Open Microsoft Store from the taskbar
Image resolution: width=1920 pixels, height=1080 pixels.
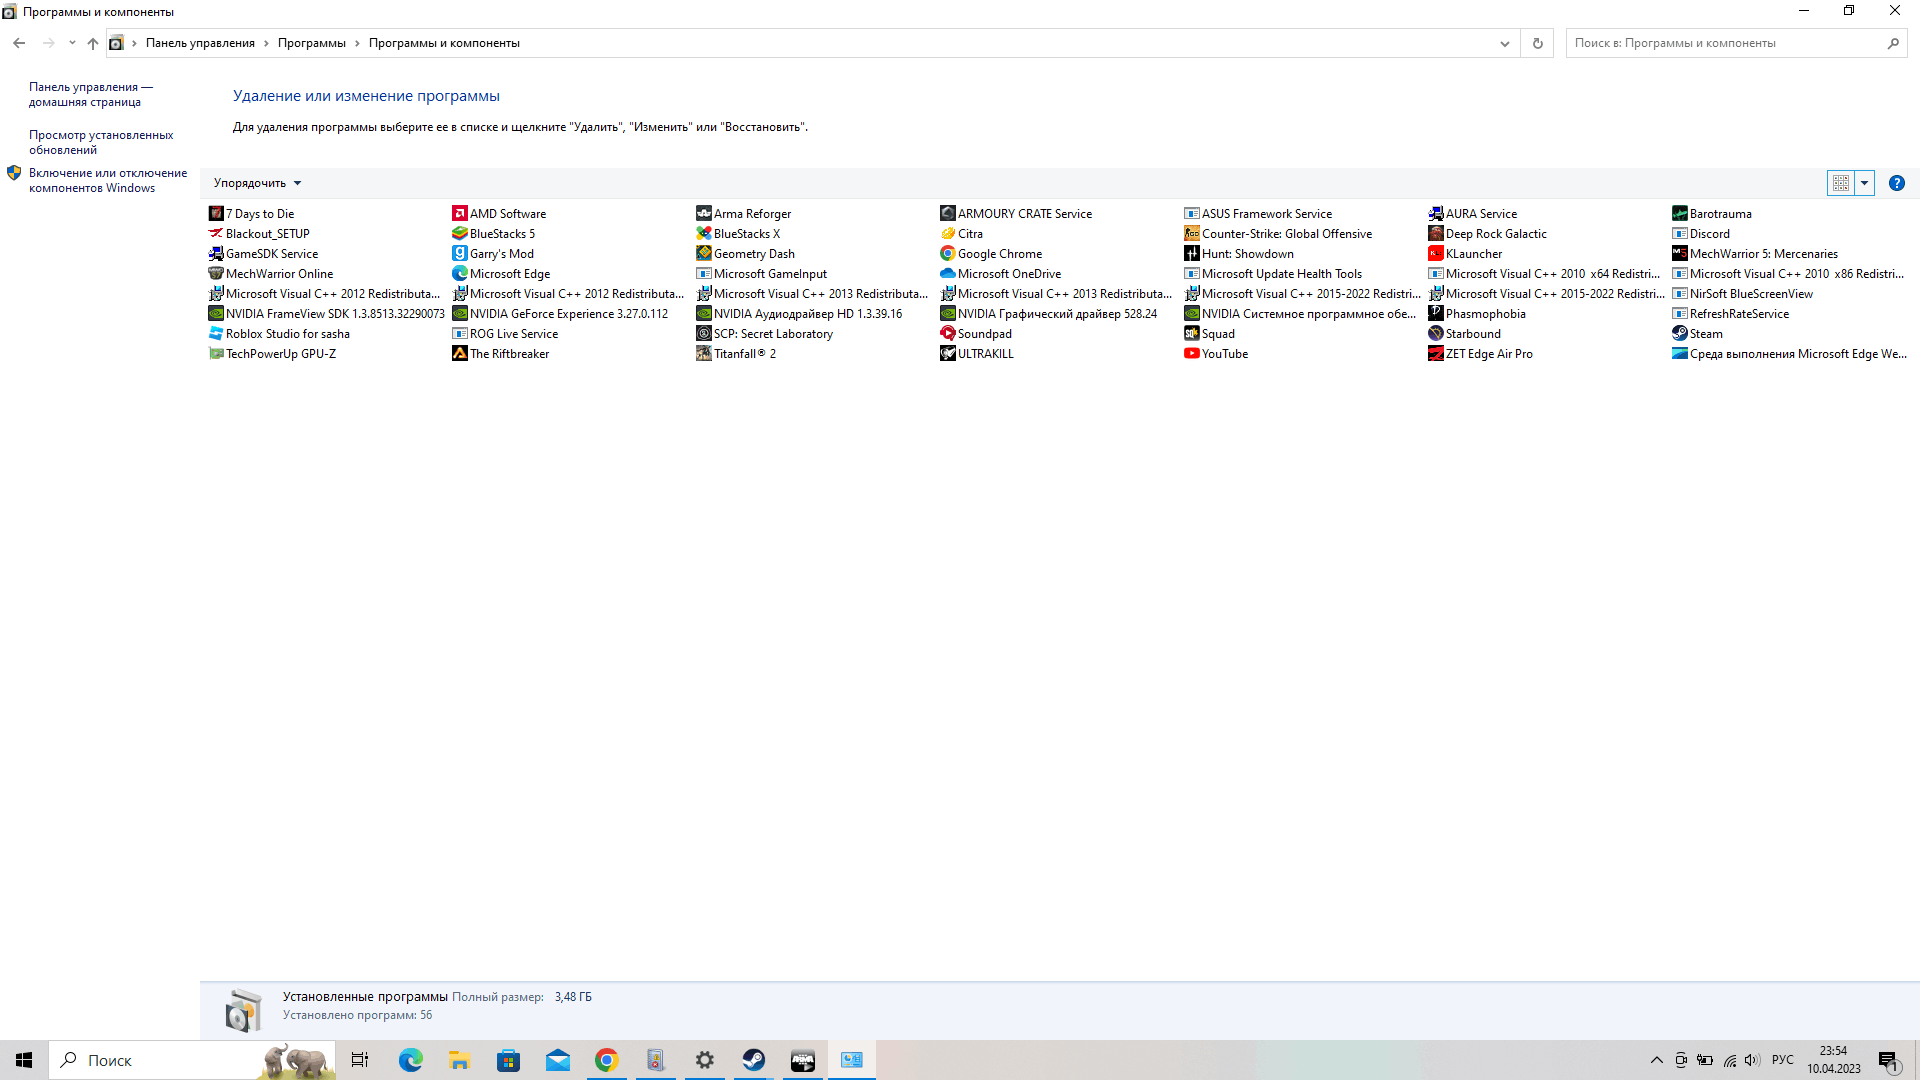(x=509, y=1060)
